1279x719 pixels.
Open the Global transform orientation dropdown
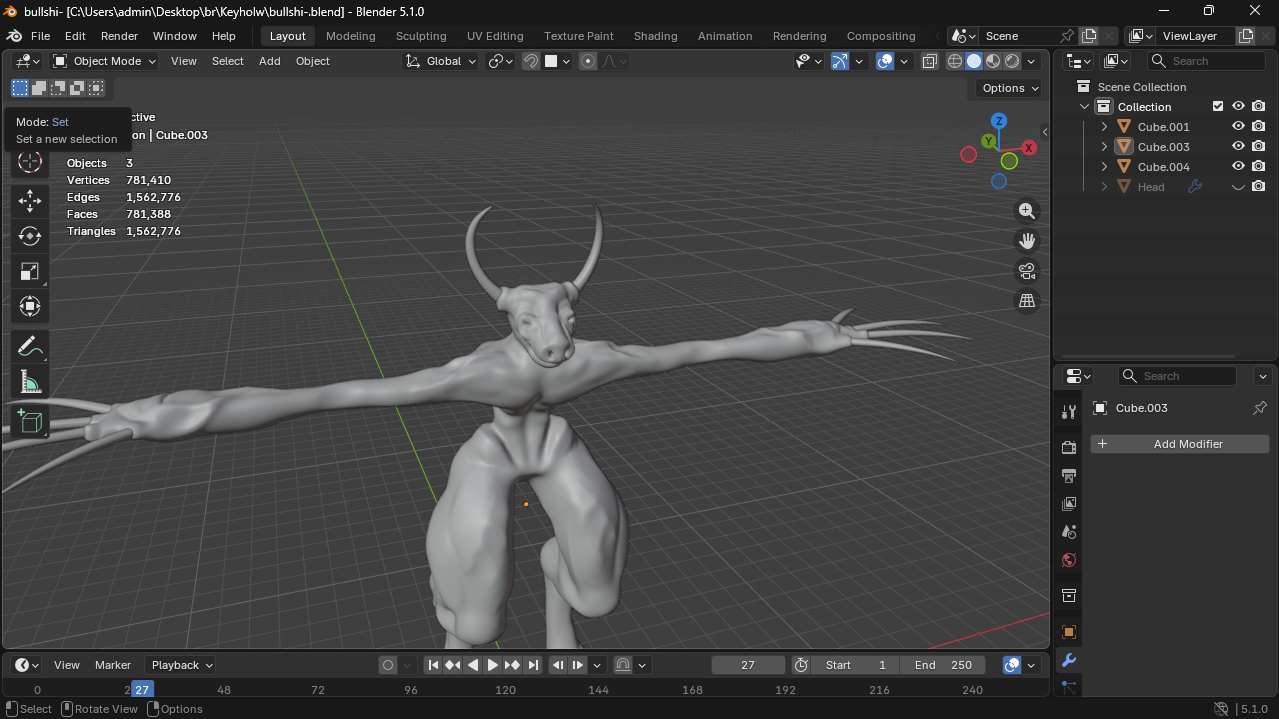(x=441, y=61)
